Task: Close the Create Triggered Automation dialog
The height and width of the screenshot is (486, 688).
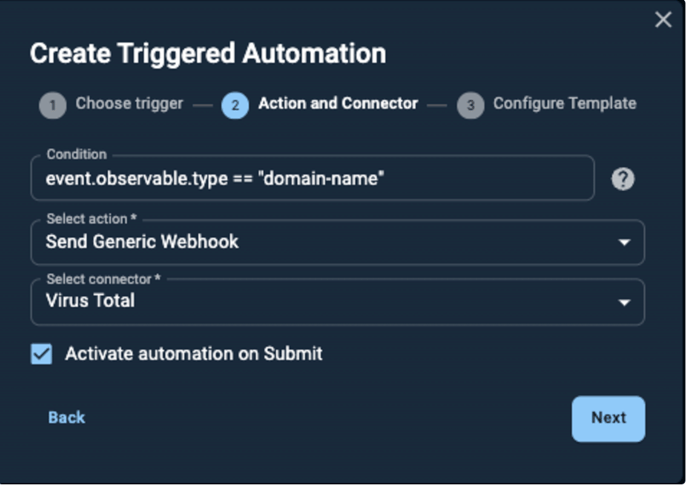Action: point(663,19)
